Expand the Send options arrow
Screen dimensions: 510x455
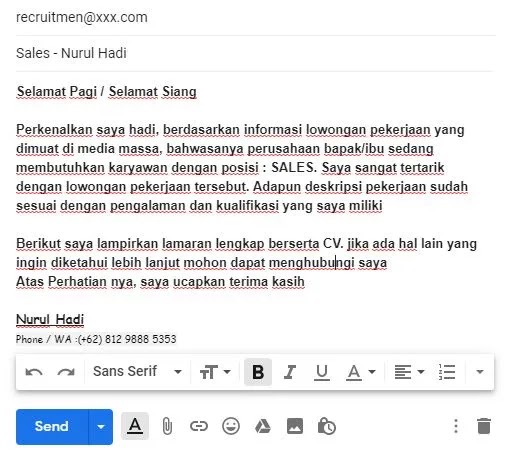click(101, 427)
